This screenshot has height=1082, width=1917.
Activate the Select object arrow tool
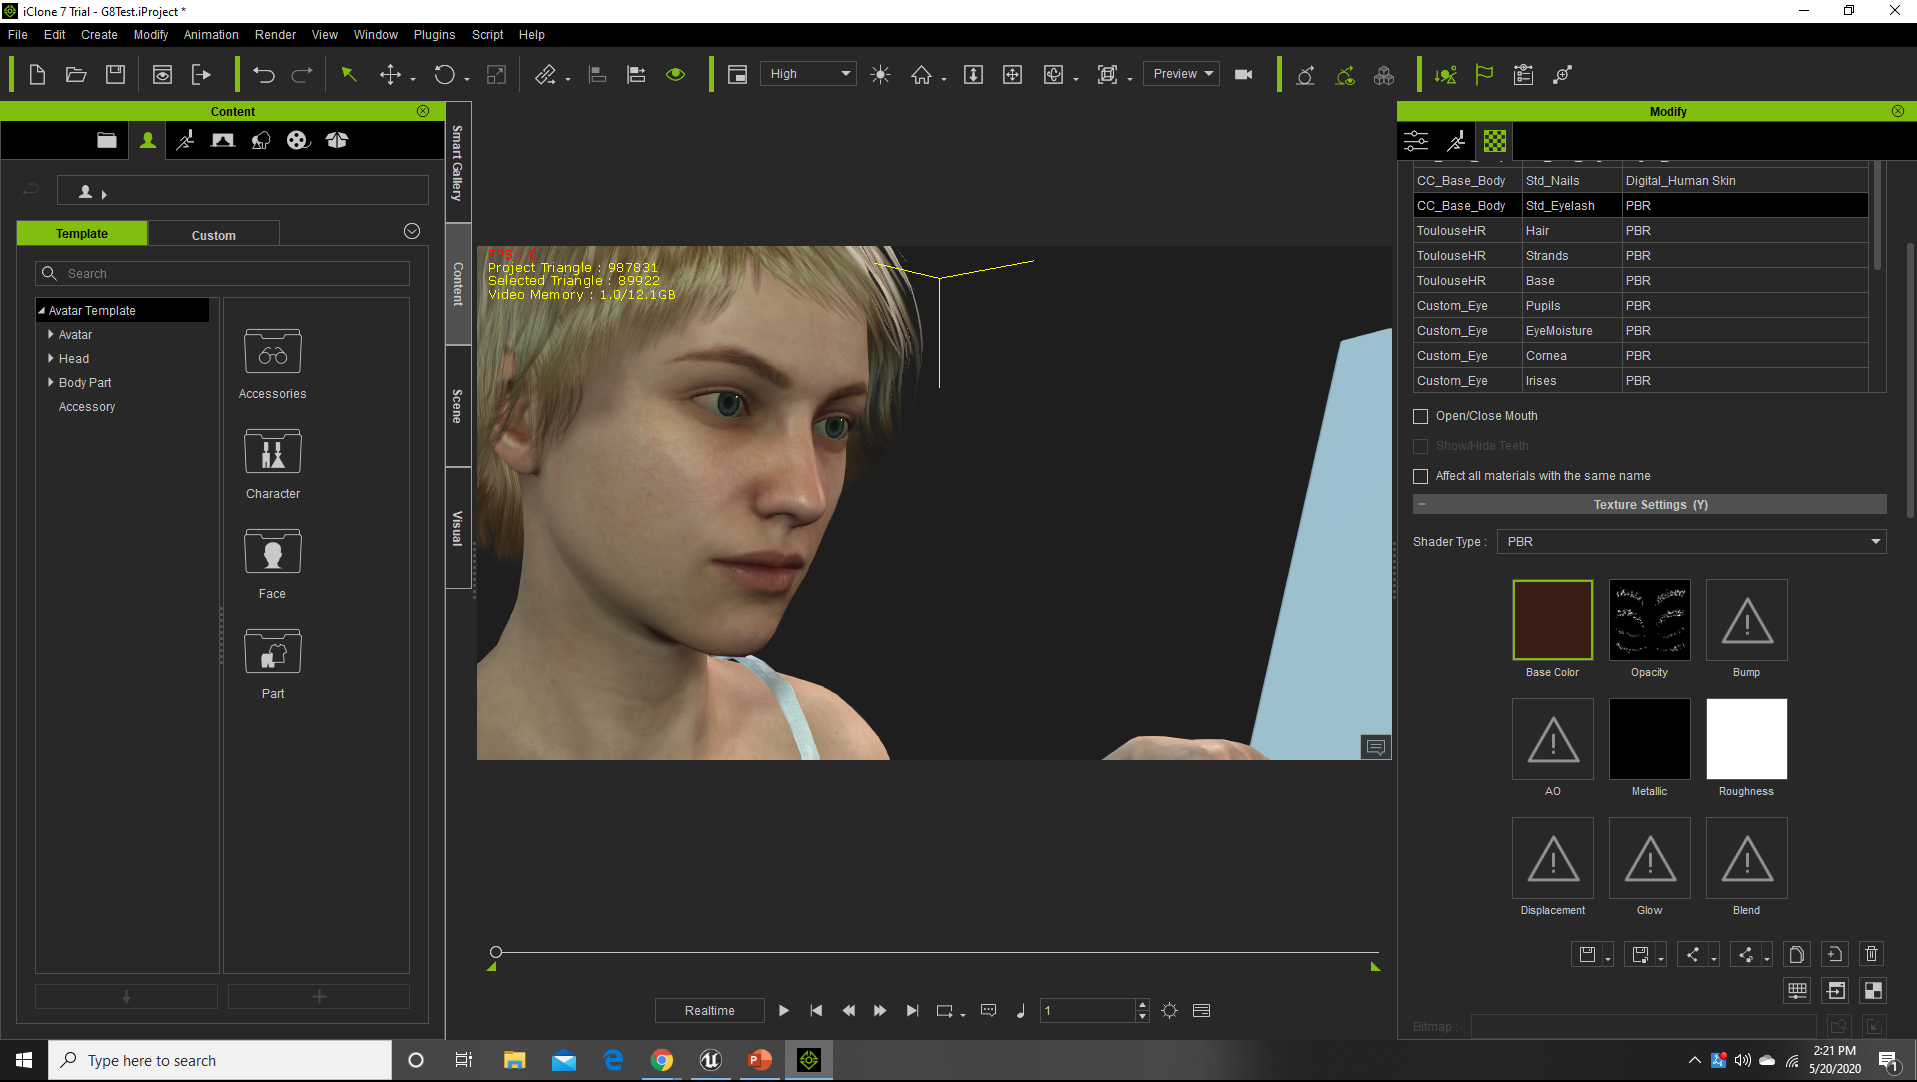coord(349,75)
